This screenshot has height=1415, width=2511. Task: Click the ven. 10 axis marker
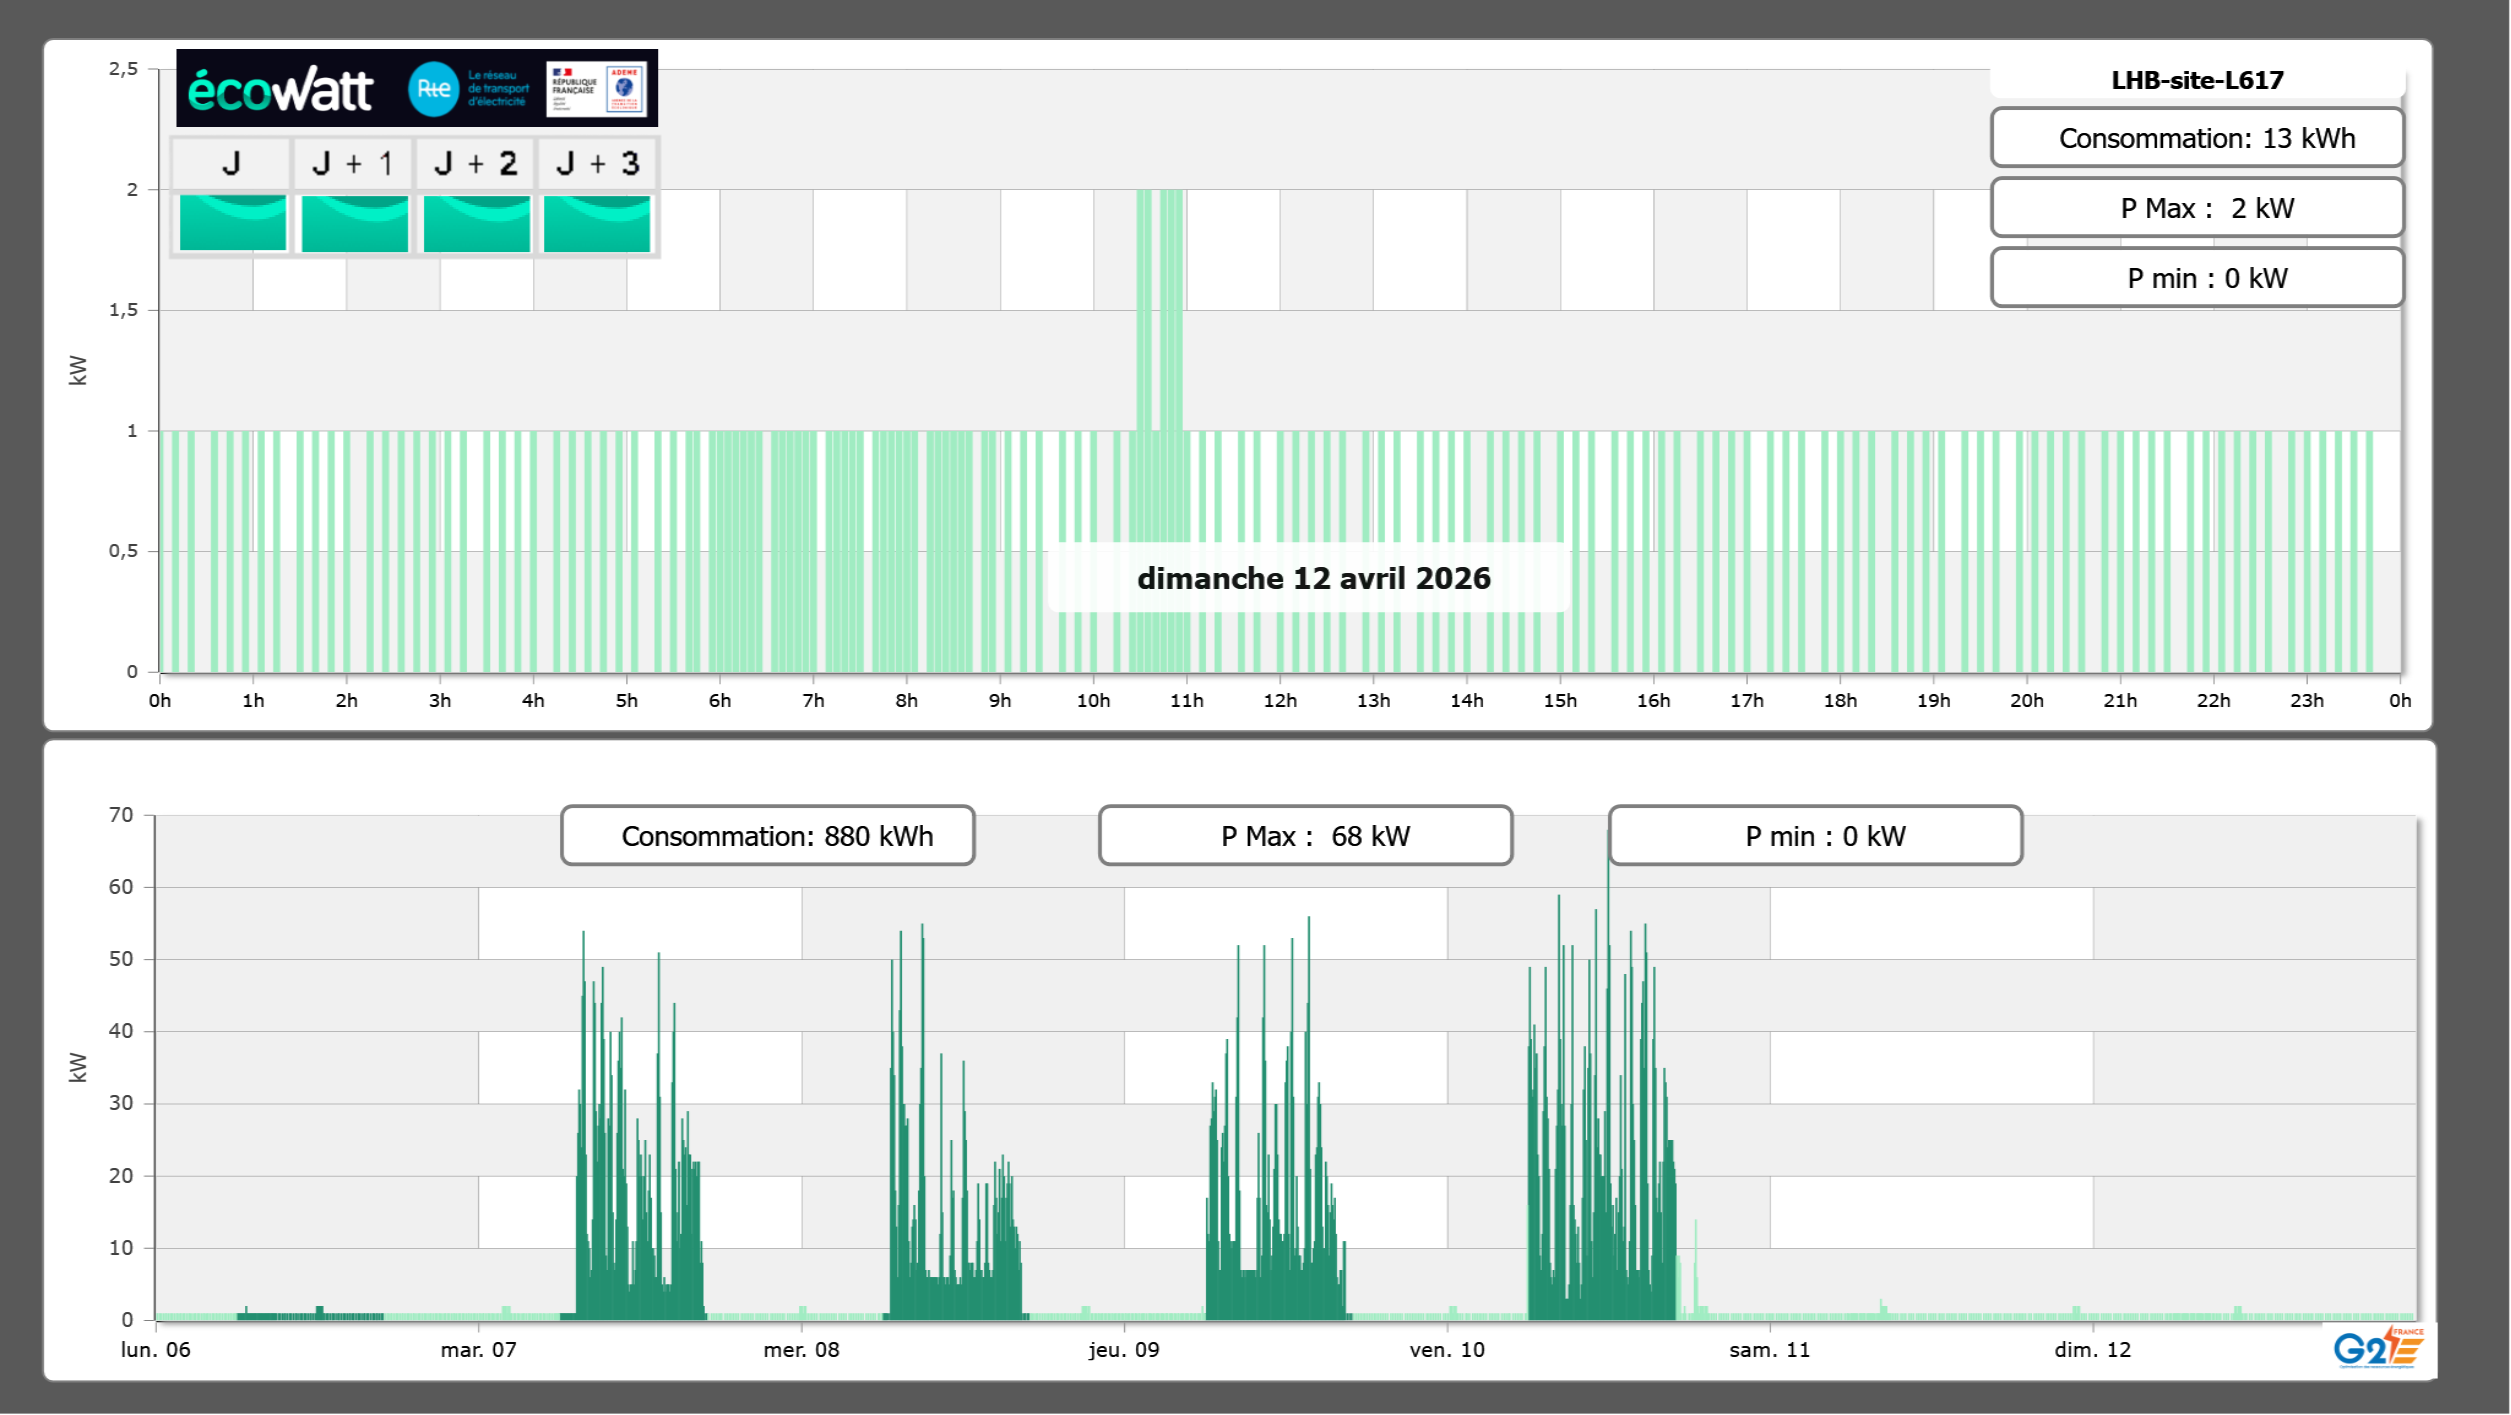(x=1446, y=1349)
